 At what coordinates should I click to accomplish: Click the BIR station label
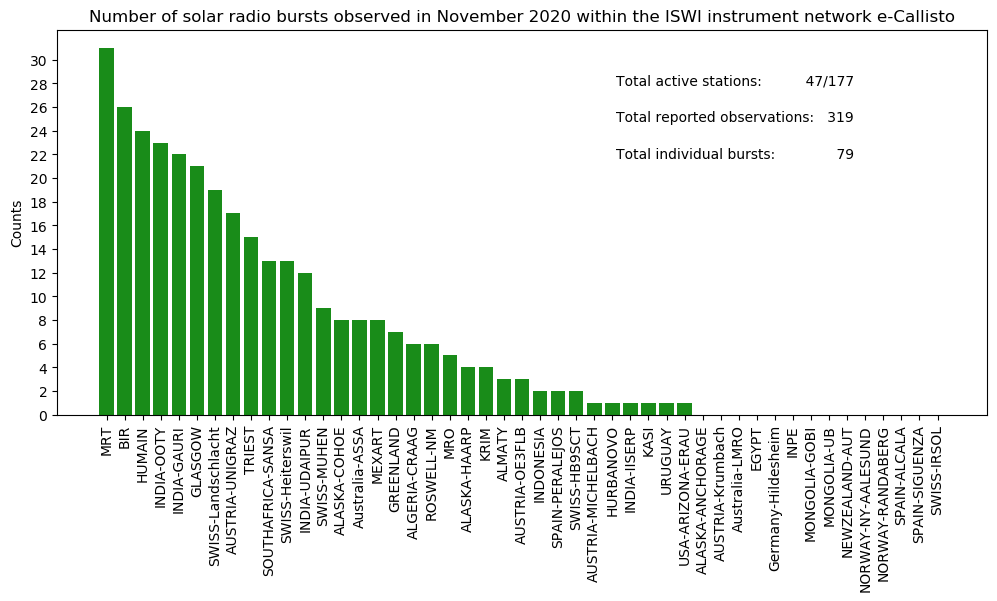[x=124, y=438]
